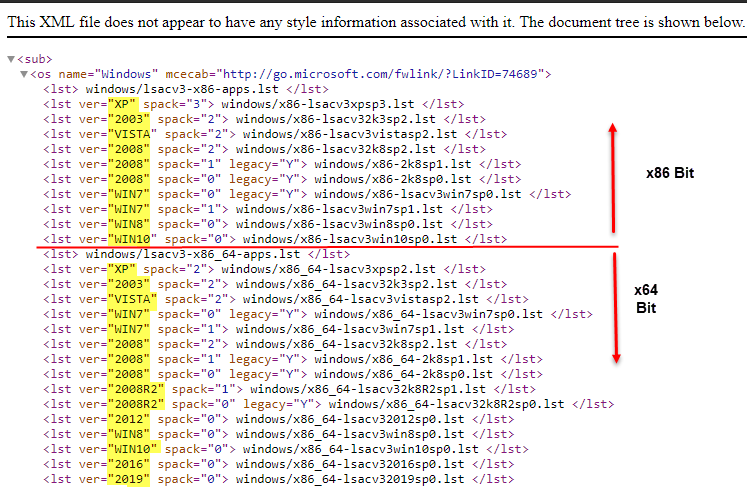Select the x86_64-2k8sp1.lst line

293,359
